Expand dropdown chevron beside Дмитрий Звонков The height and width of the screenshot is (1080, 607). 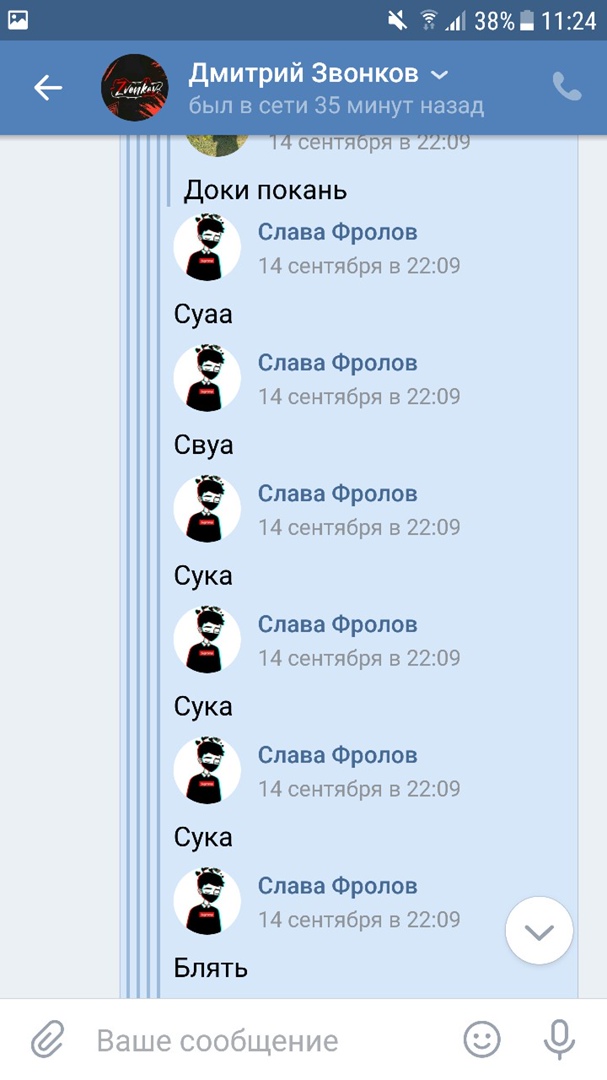point(439,74)
